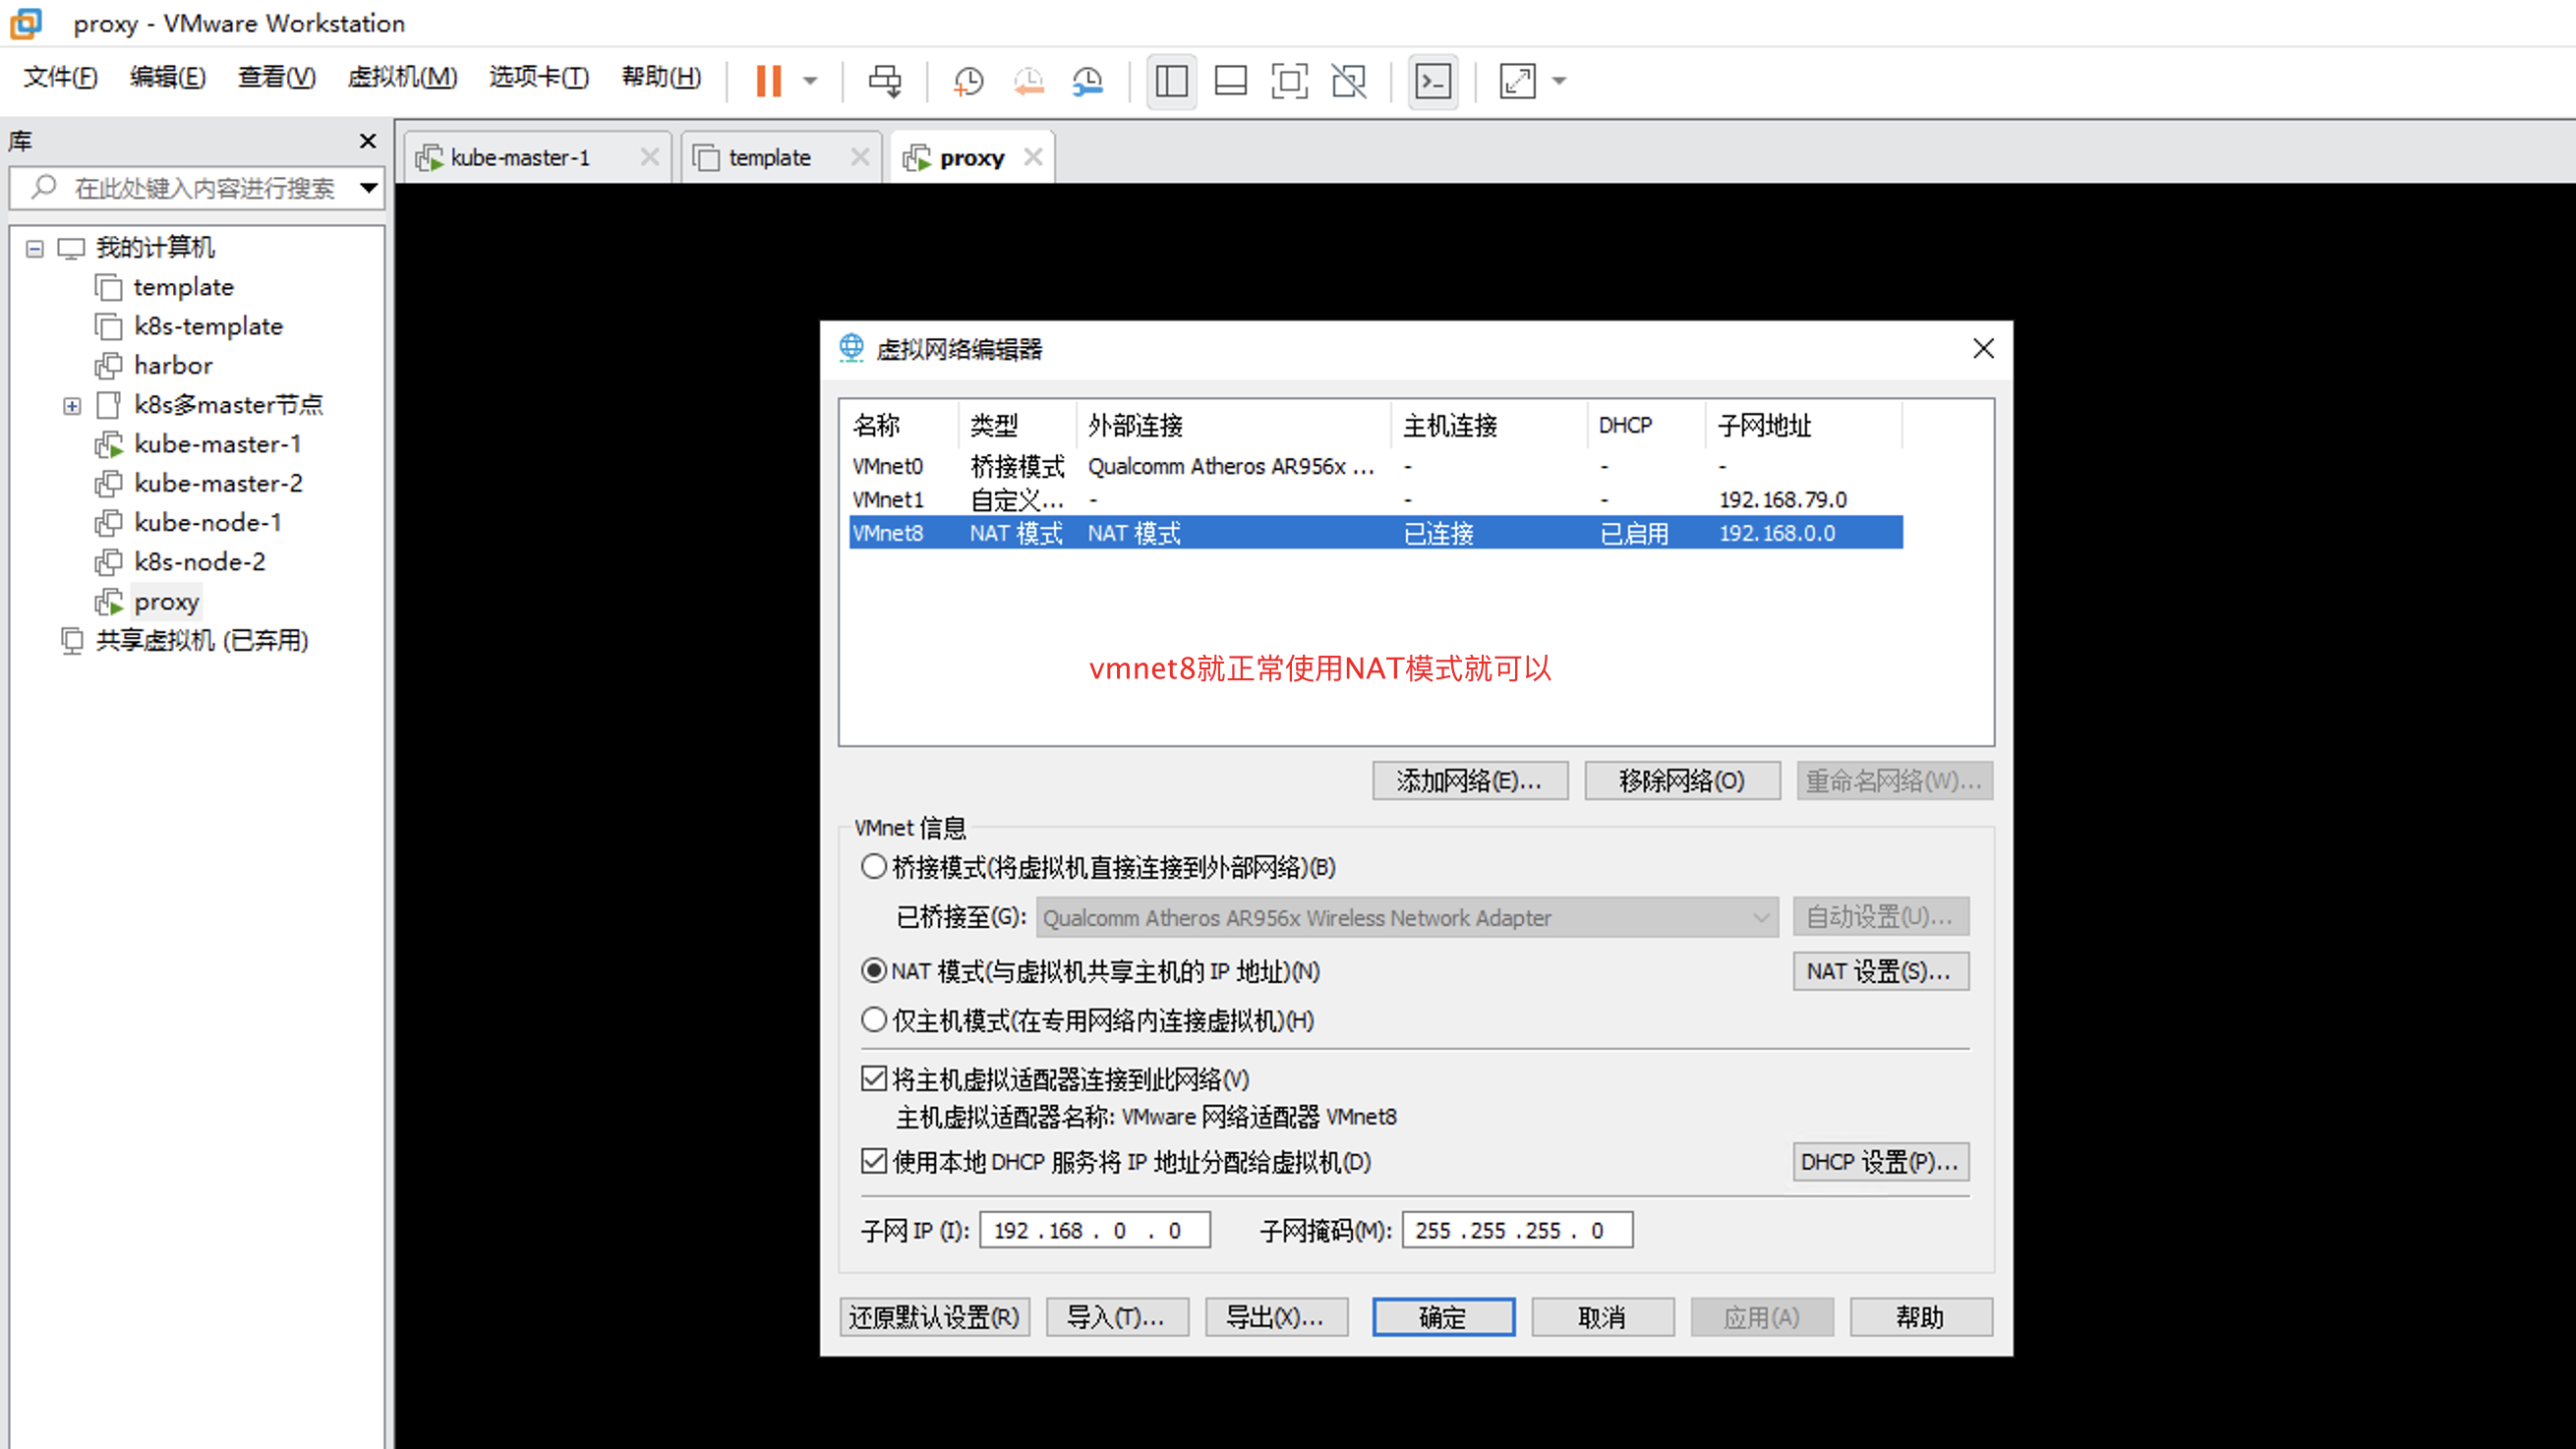
Task: Open the 查看(V) menu
Action: coord(277,77)
